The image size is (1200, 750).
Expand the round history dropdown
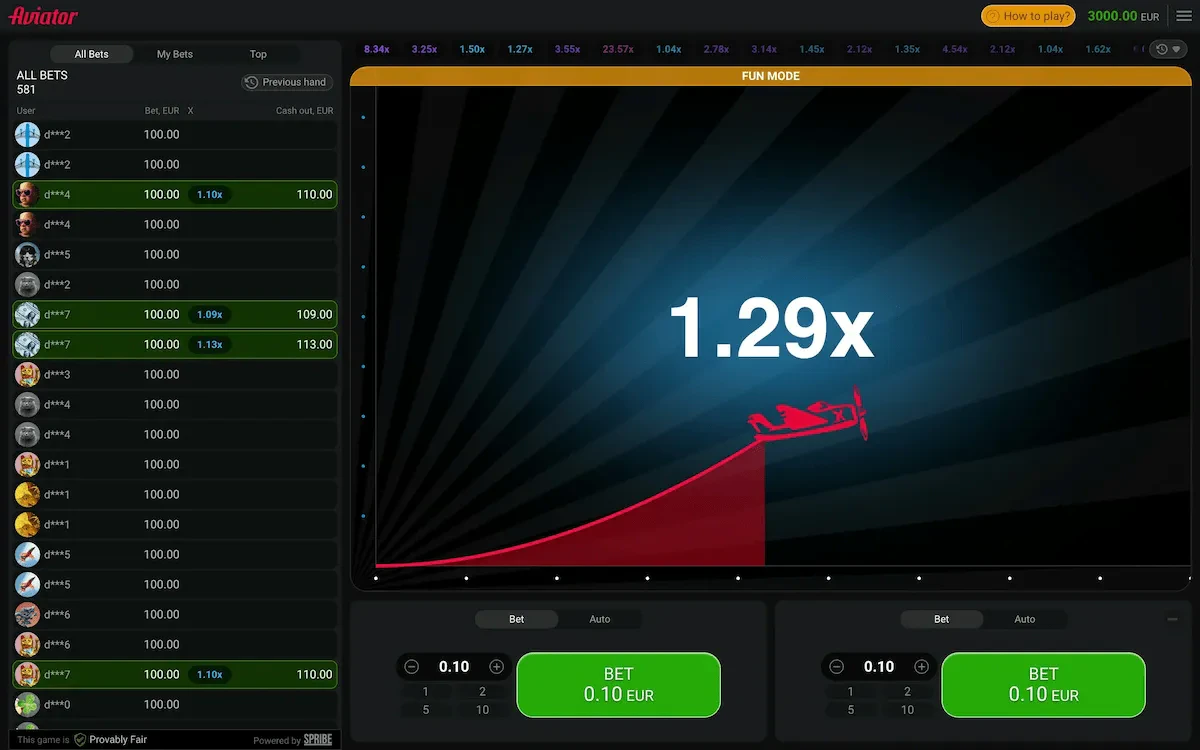pyautogui.click(x=1166, y=49)
